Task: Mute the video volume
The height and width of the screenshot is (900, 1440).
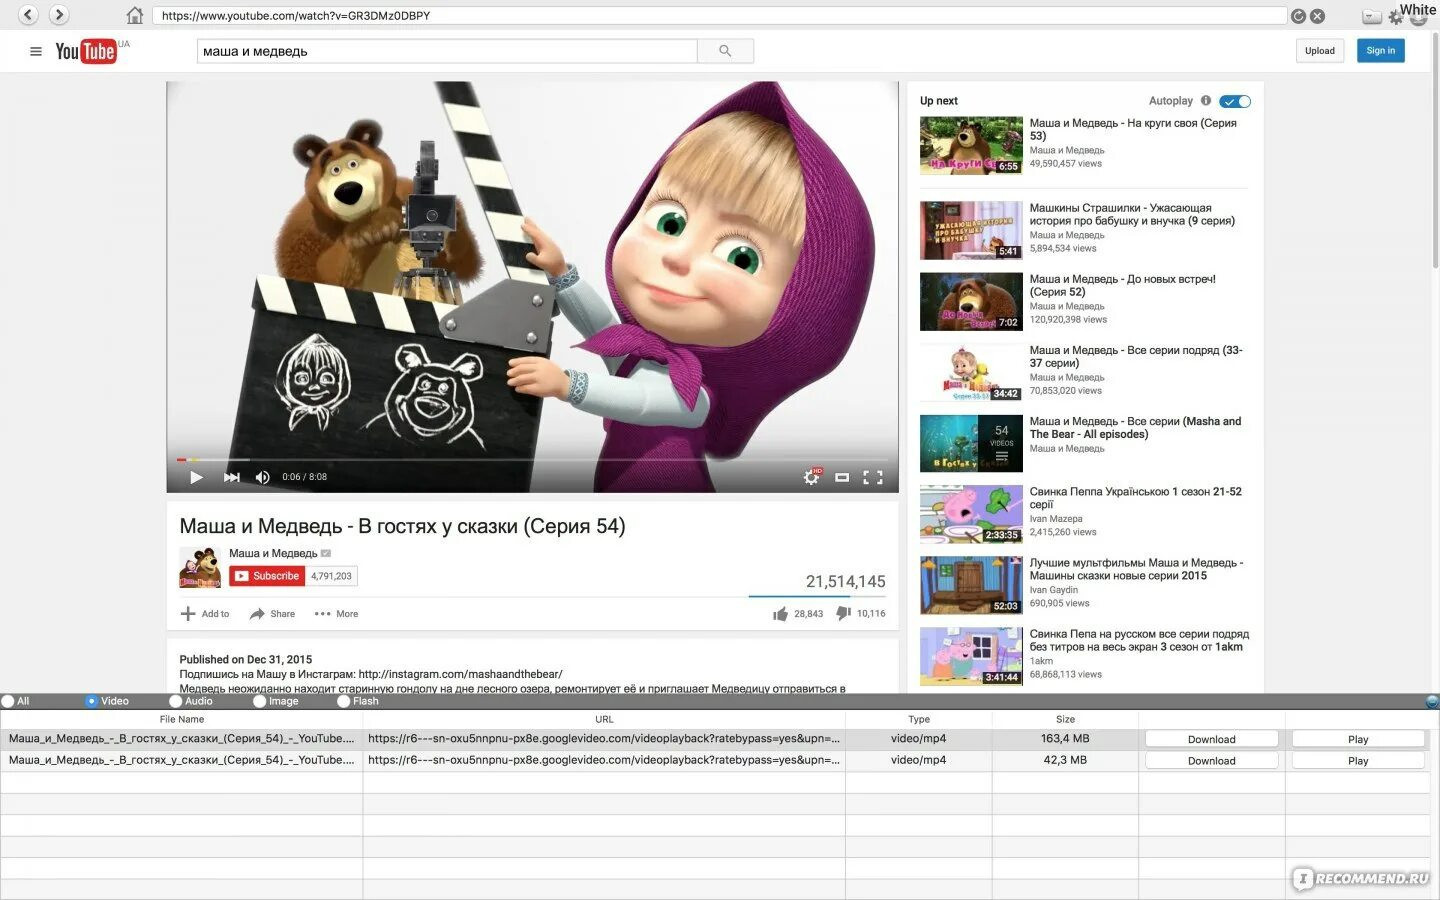Action: click(262, 477)
